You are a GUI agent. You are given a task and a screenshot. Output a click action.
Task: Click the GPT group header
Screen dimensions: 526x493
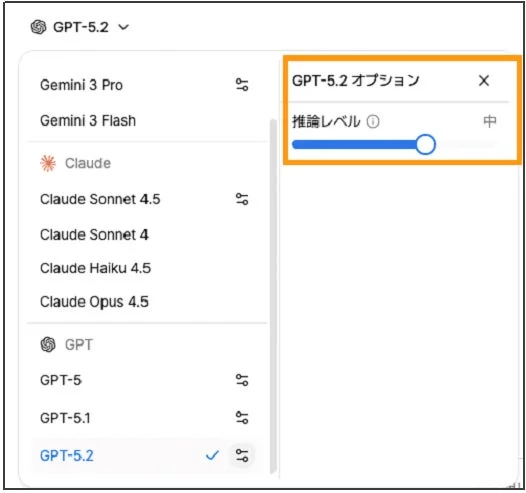point(66,344)
